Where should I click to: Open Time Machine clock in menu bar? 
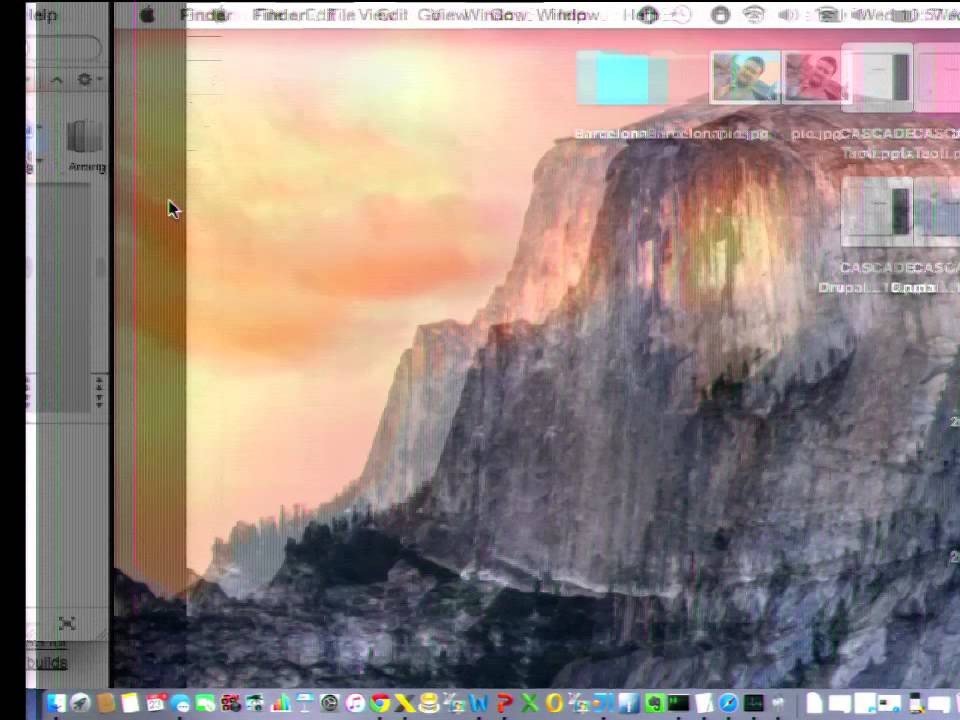[681, 14]
